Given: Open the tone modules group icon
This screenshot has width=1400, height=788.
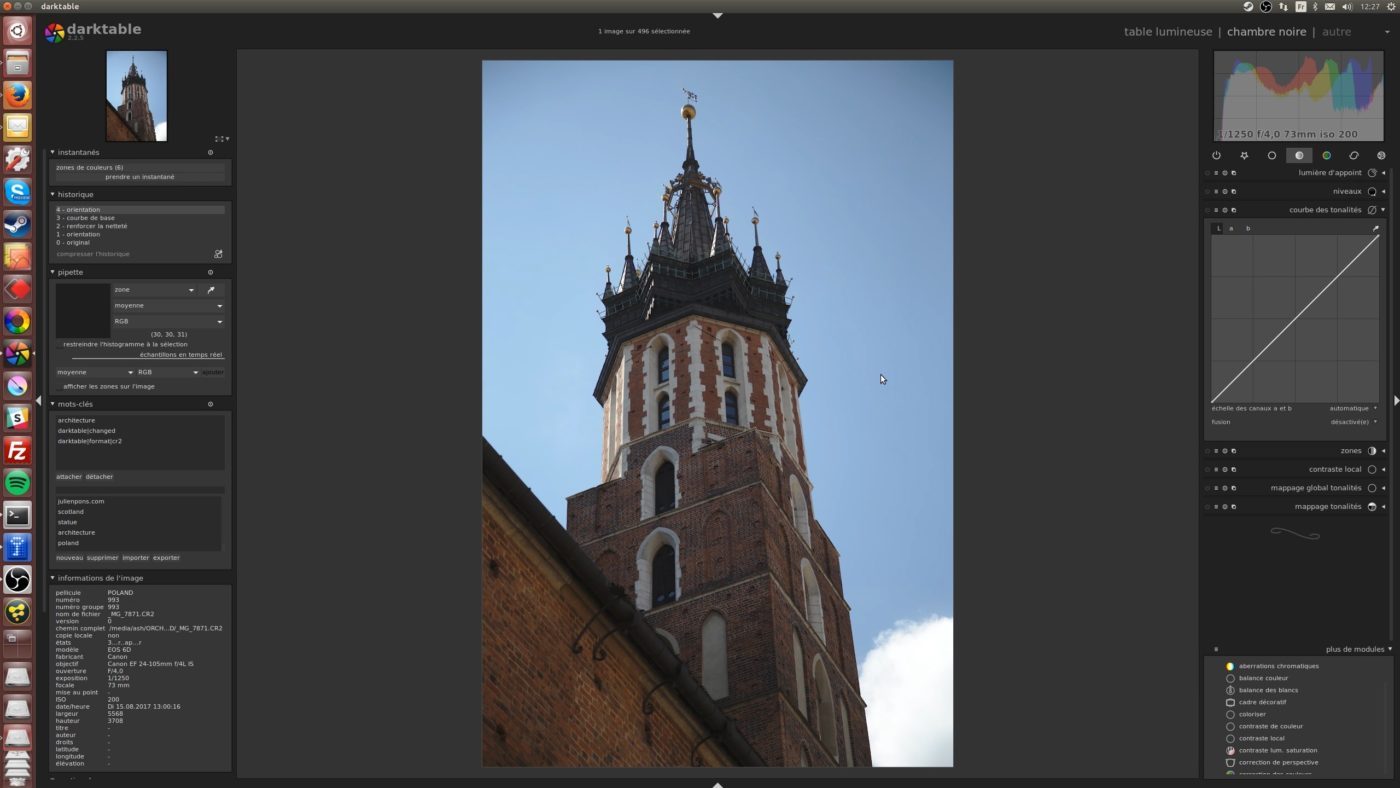Looking at the screenshot, I should point(1299,155).
